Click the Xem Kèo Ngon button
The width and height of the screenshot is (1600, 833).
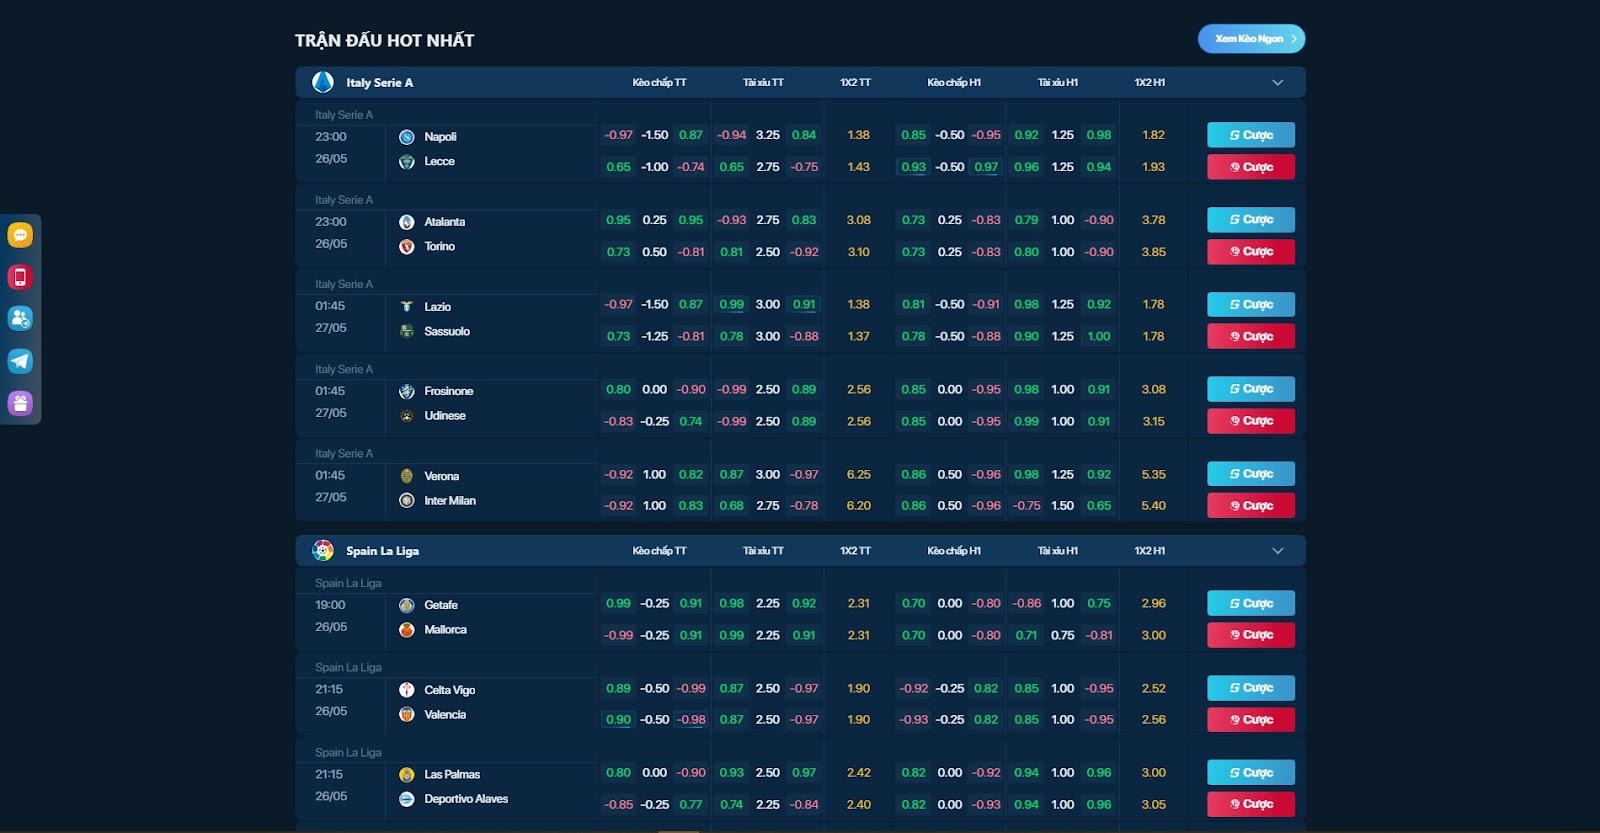pyautogui.click(x=1251, y=39)
